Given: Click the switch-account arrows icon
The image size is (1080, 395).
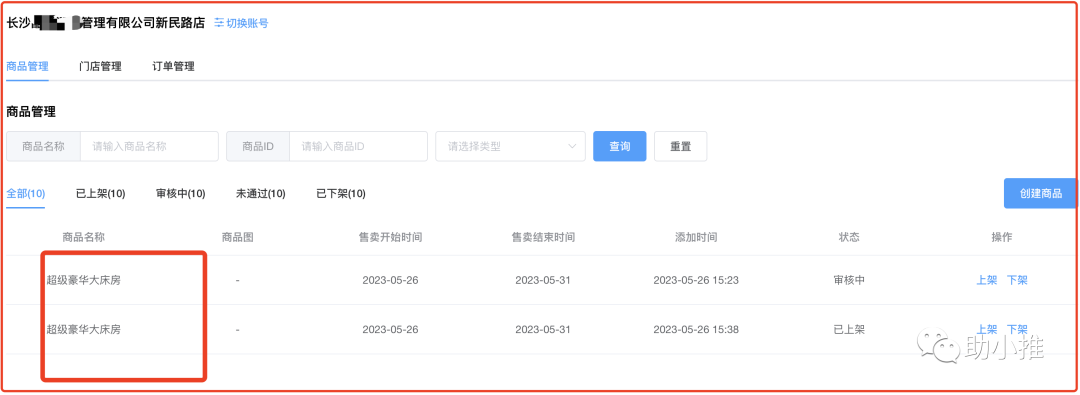Looking at the screenshot, I should pos(219,23).
